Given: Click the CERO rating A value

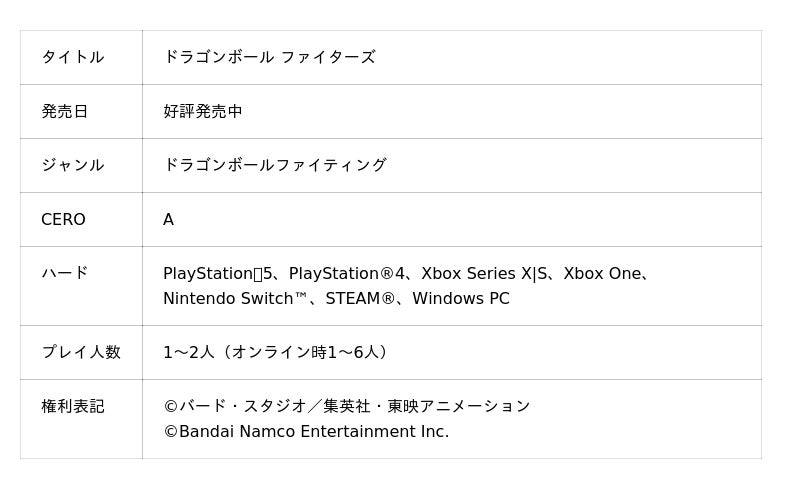Looking at the screenshot, I should tap(168, 219).
